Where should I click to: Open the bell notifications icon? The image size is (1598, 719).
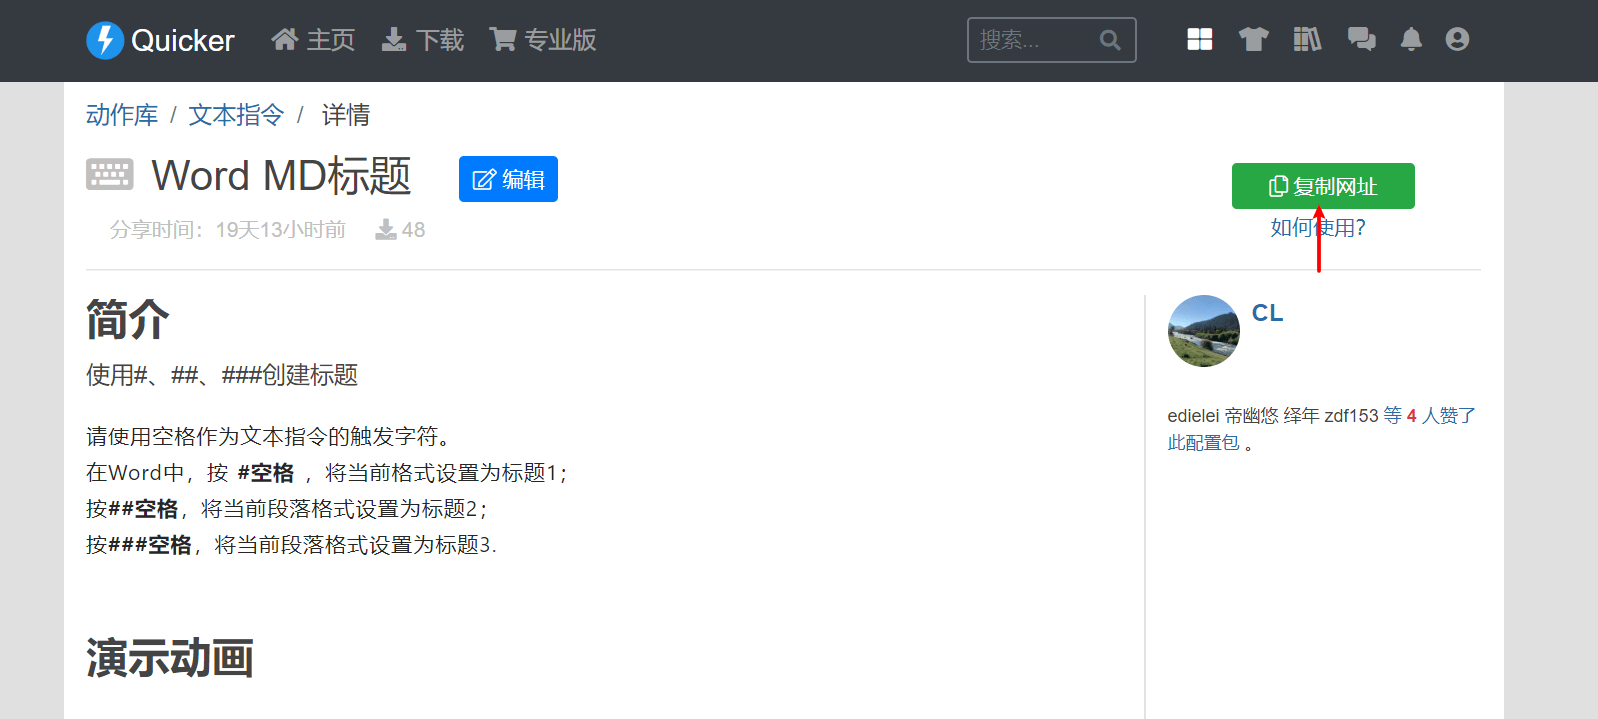pos(1411,39)
